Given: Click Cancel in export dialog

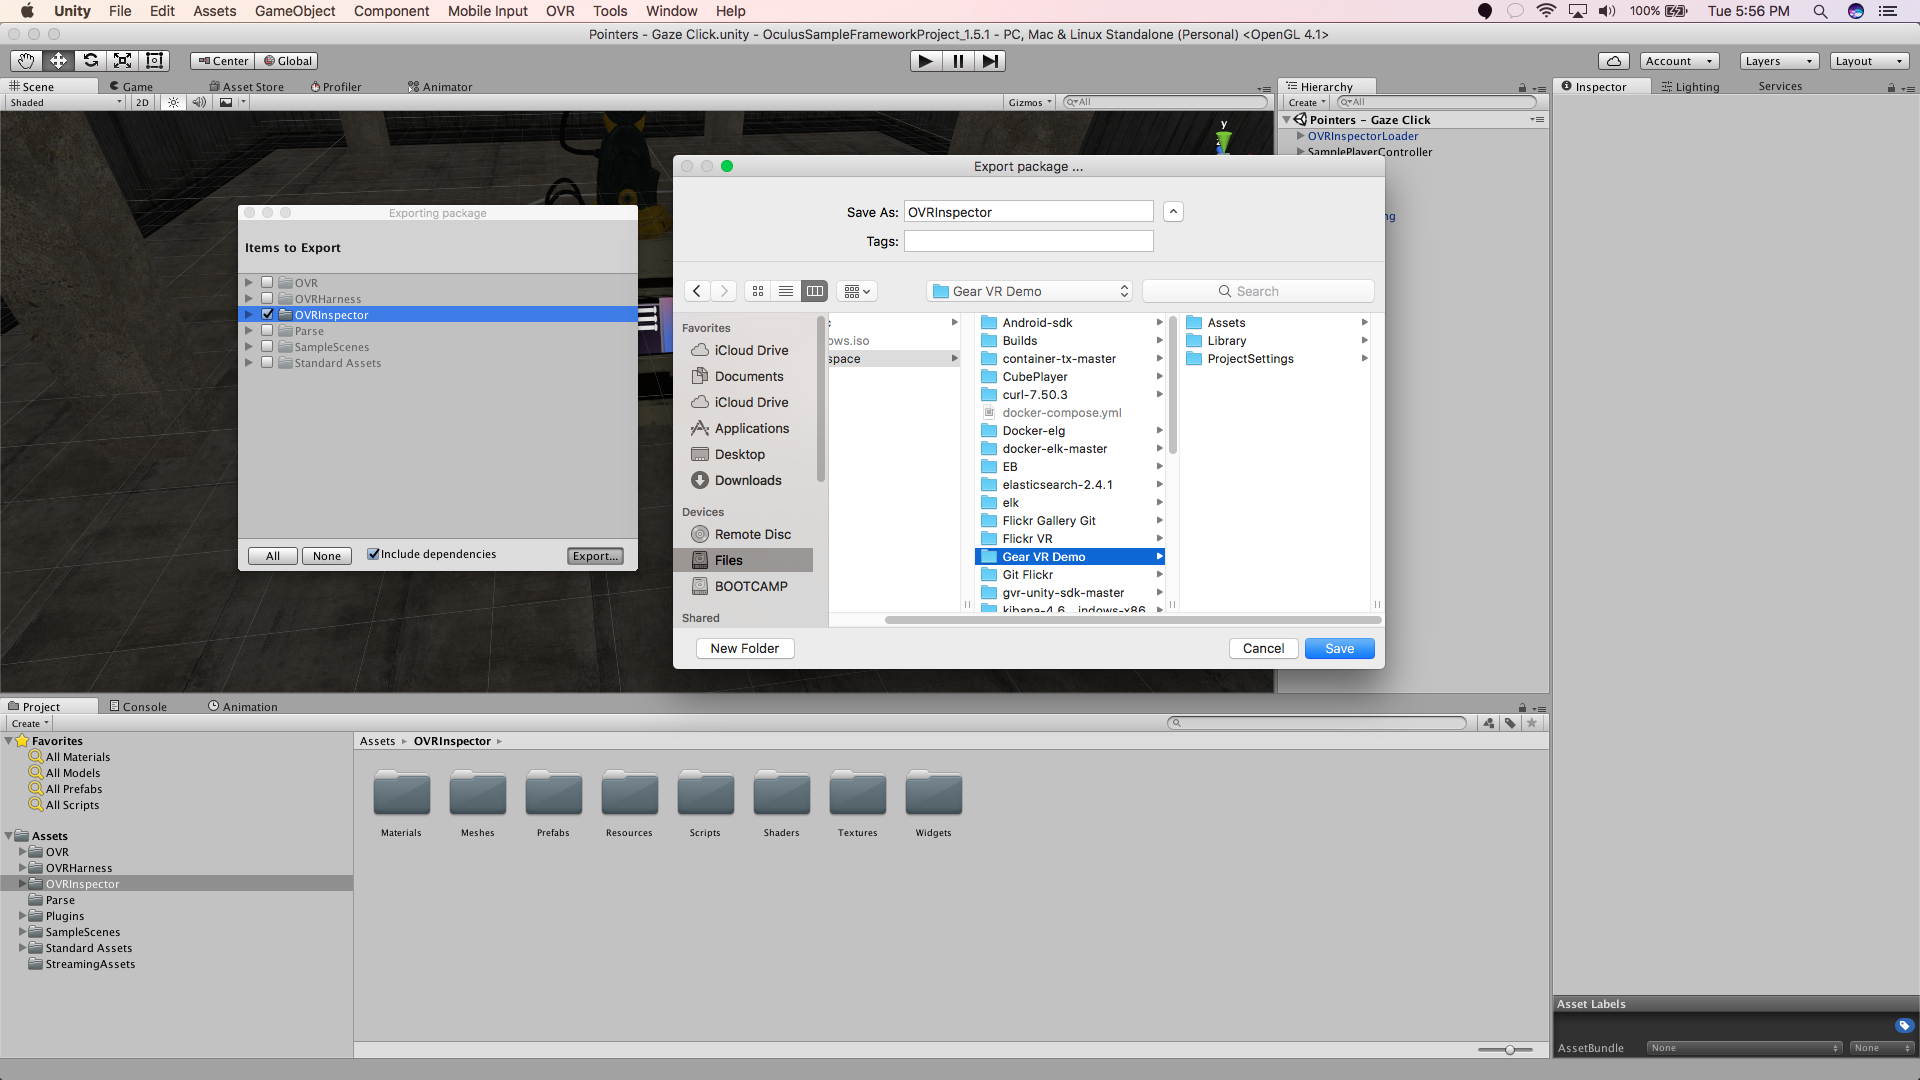Looking at the screenshot, I should [1263, 648].
